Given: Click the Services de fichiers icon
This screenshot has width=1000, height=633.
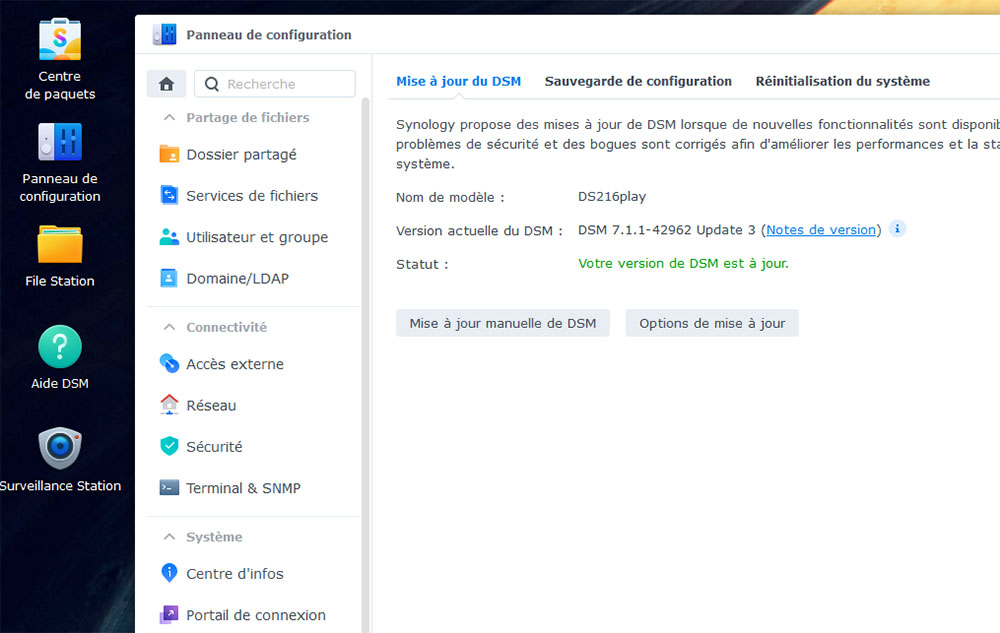Looking at the screenshot, I should pyautogui.click(x=169, y=195).
